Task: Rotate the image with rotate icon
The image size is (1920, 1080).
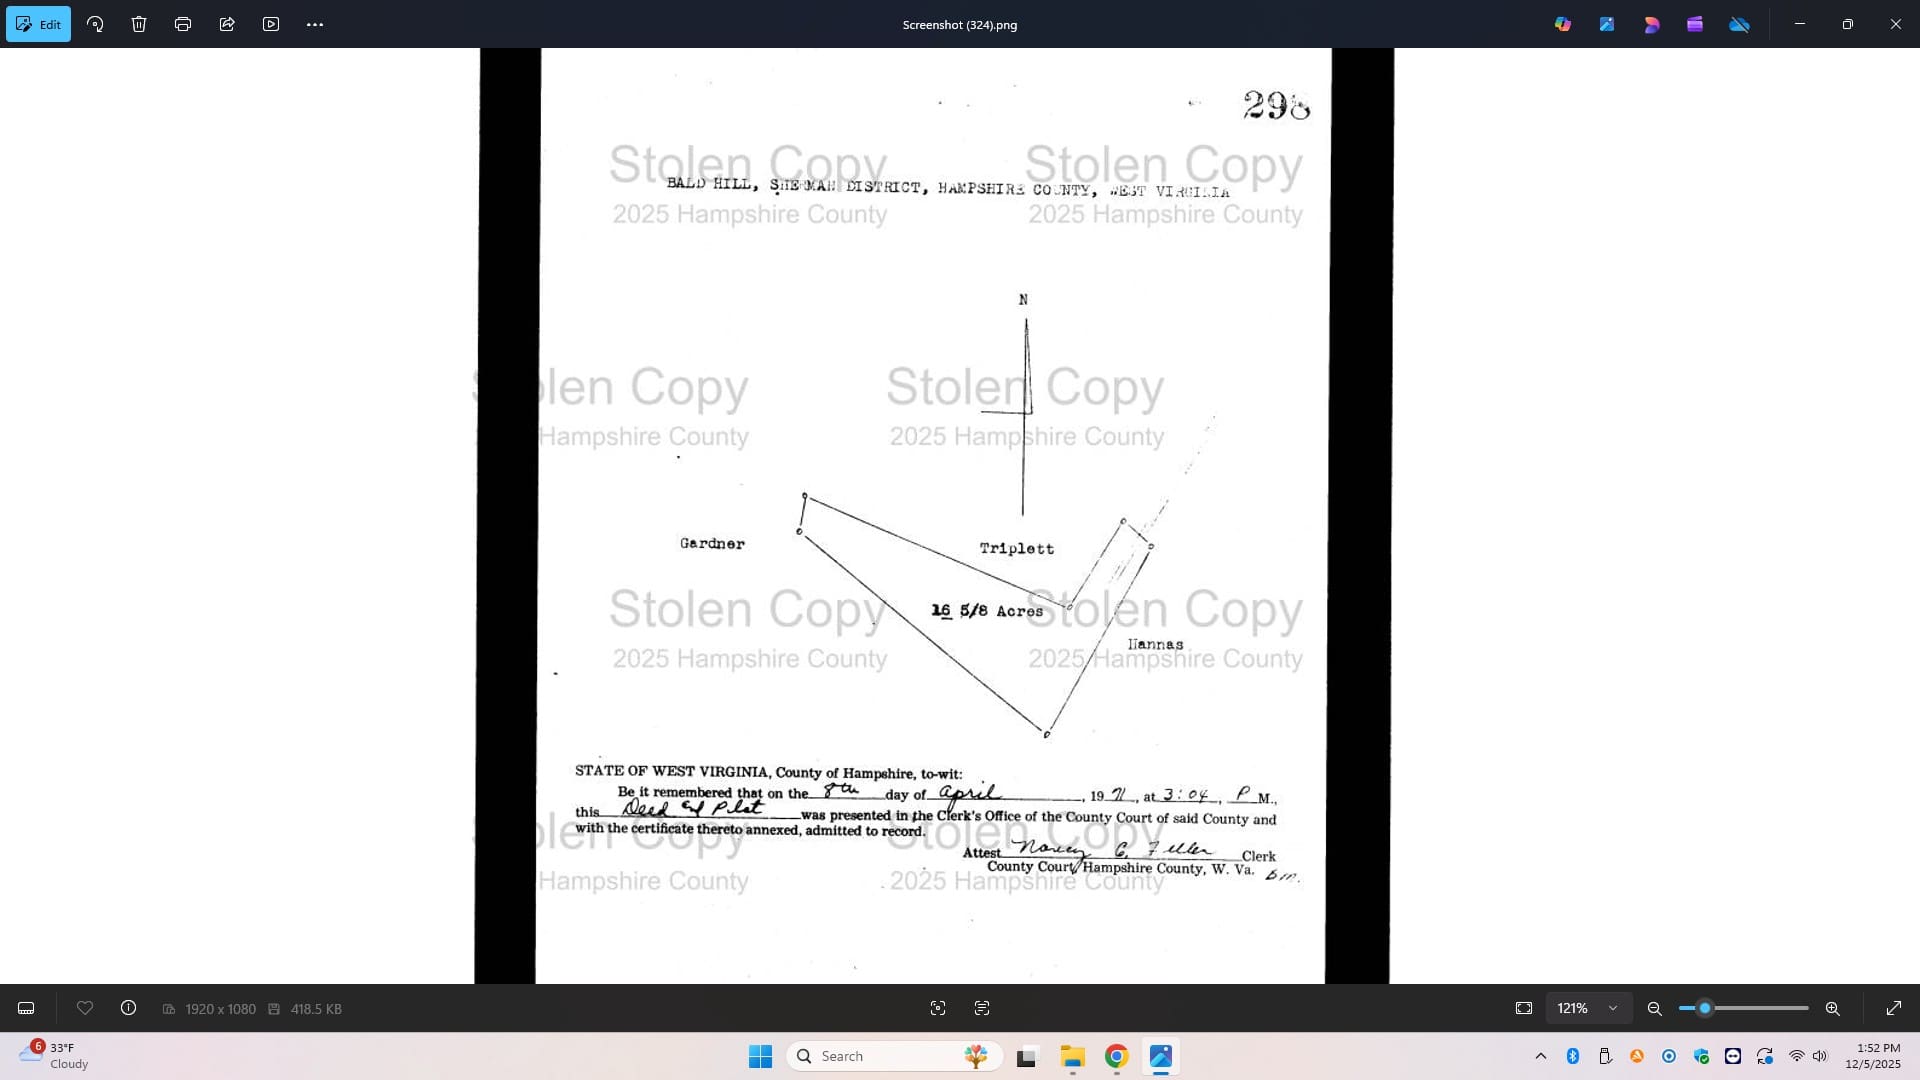Action: coord(95,24)
